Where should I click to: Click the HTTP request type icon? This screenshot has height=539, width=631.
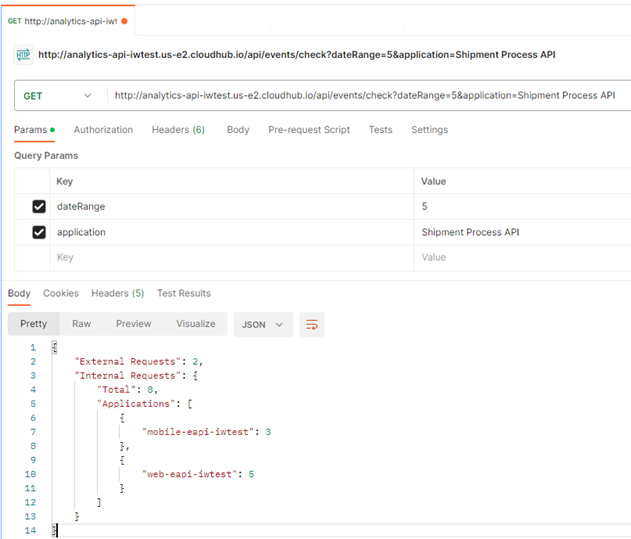click(x=23, y=55)
